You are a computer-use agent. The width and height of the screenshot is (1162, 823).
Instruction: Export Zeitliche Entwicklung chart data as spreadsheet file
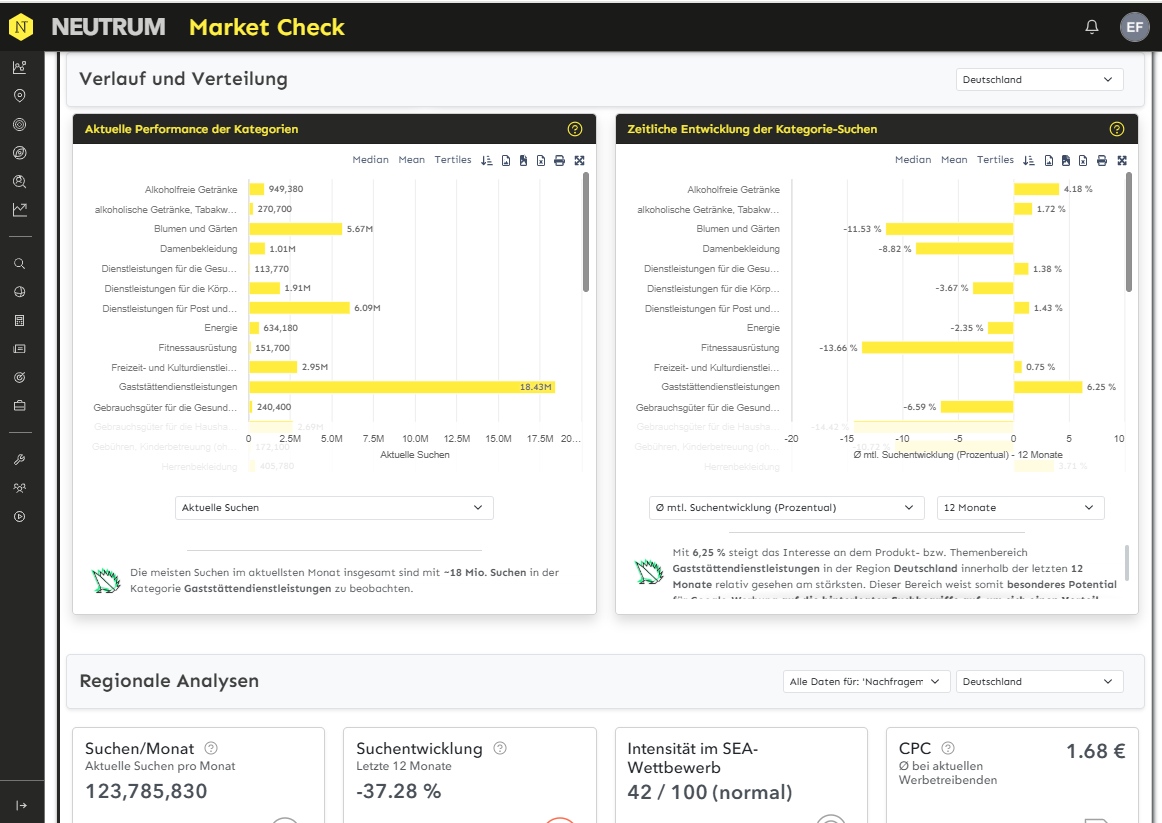coord(1083,160)
